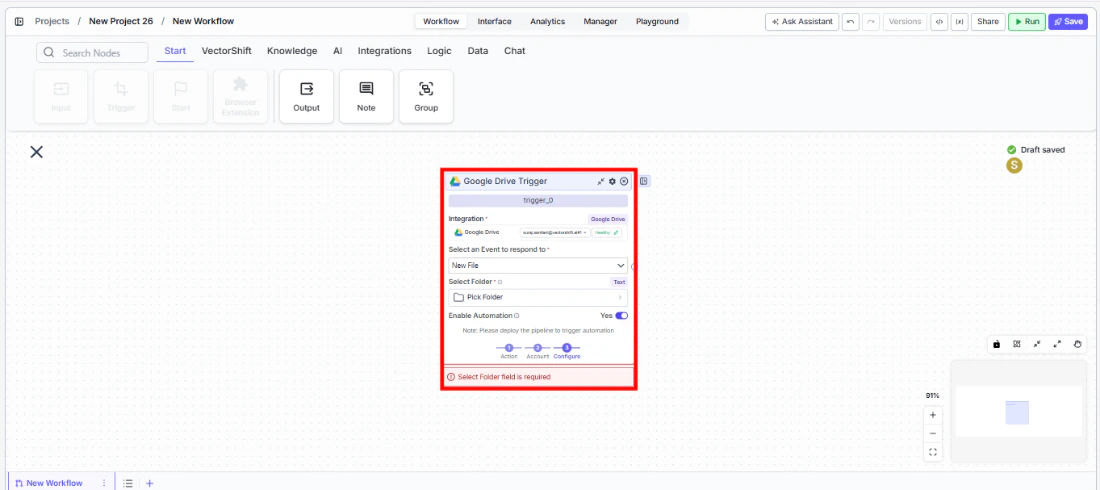This screenshot has height=490, width=1100.
Task: Click the Share button
Action: (988, 22)
